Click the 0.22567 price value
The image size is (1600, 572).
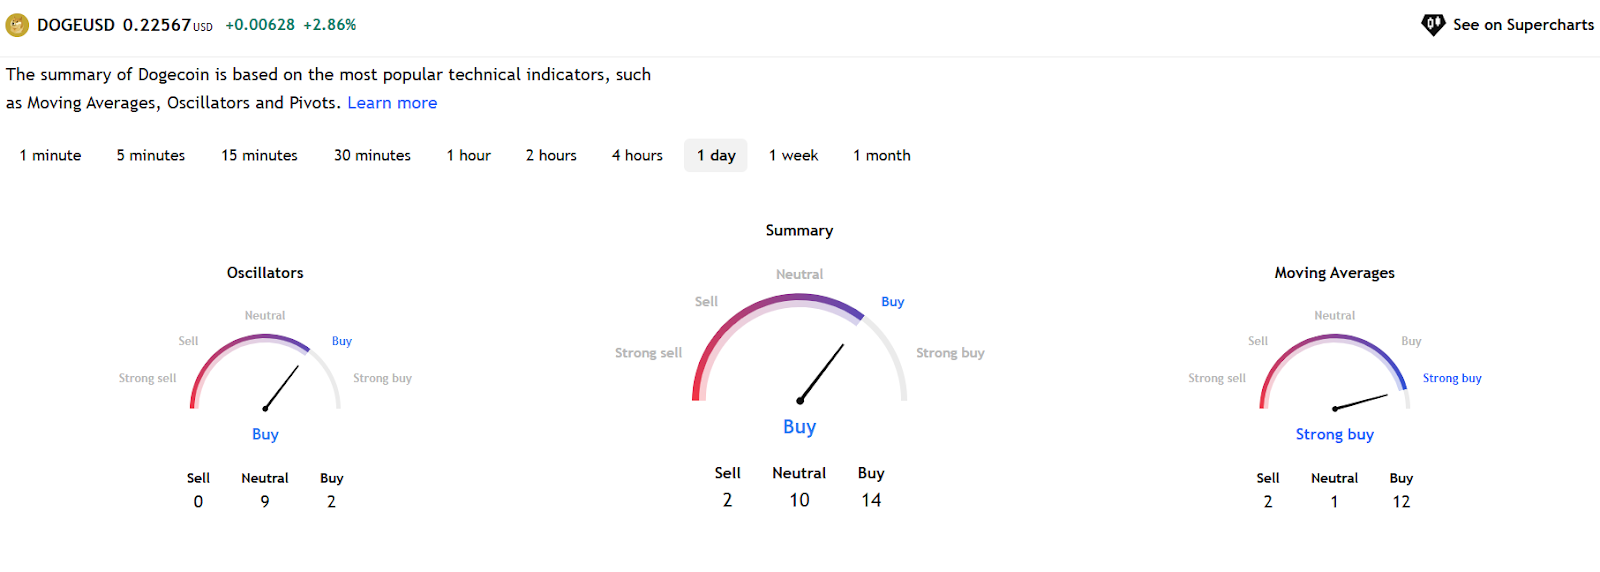pyautogui.click(x=156, y=25)
